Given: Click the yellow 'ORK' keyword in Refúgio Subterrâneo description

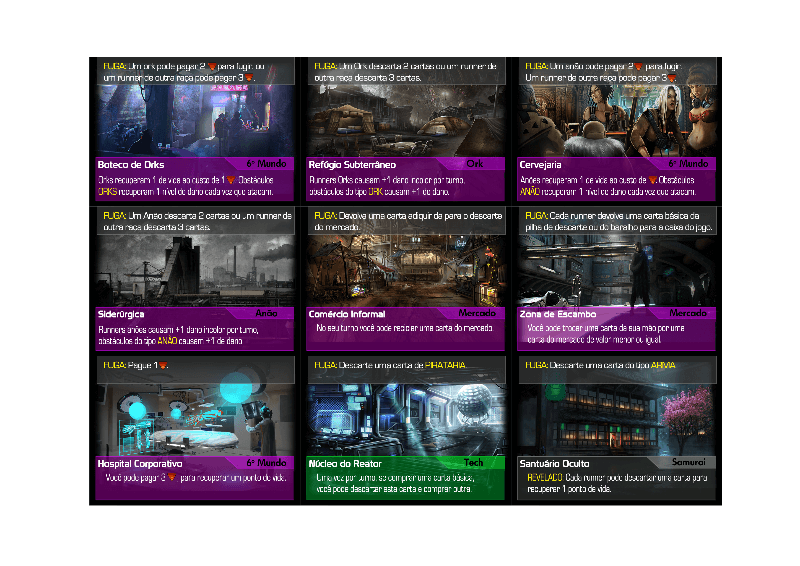Looking at the screenshot, I should click(376, 192).
